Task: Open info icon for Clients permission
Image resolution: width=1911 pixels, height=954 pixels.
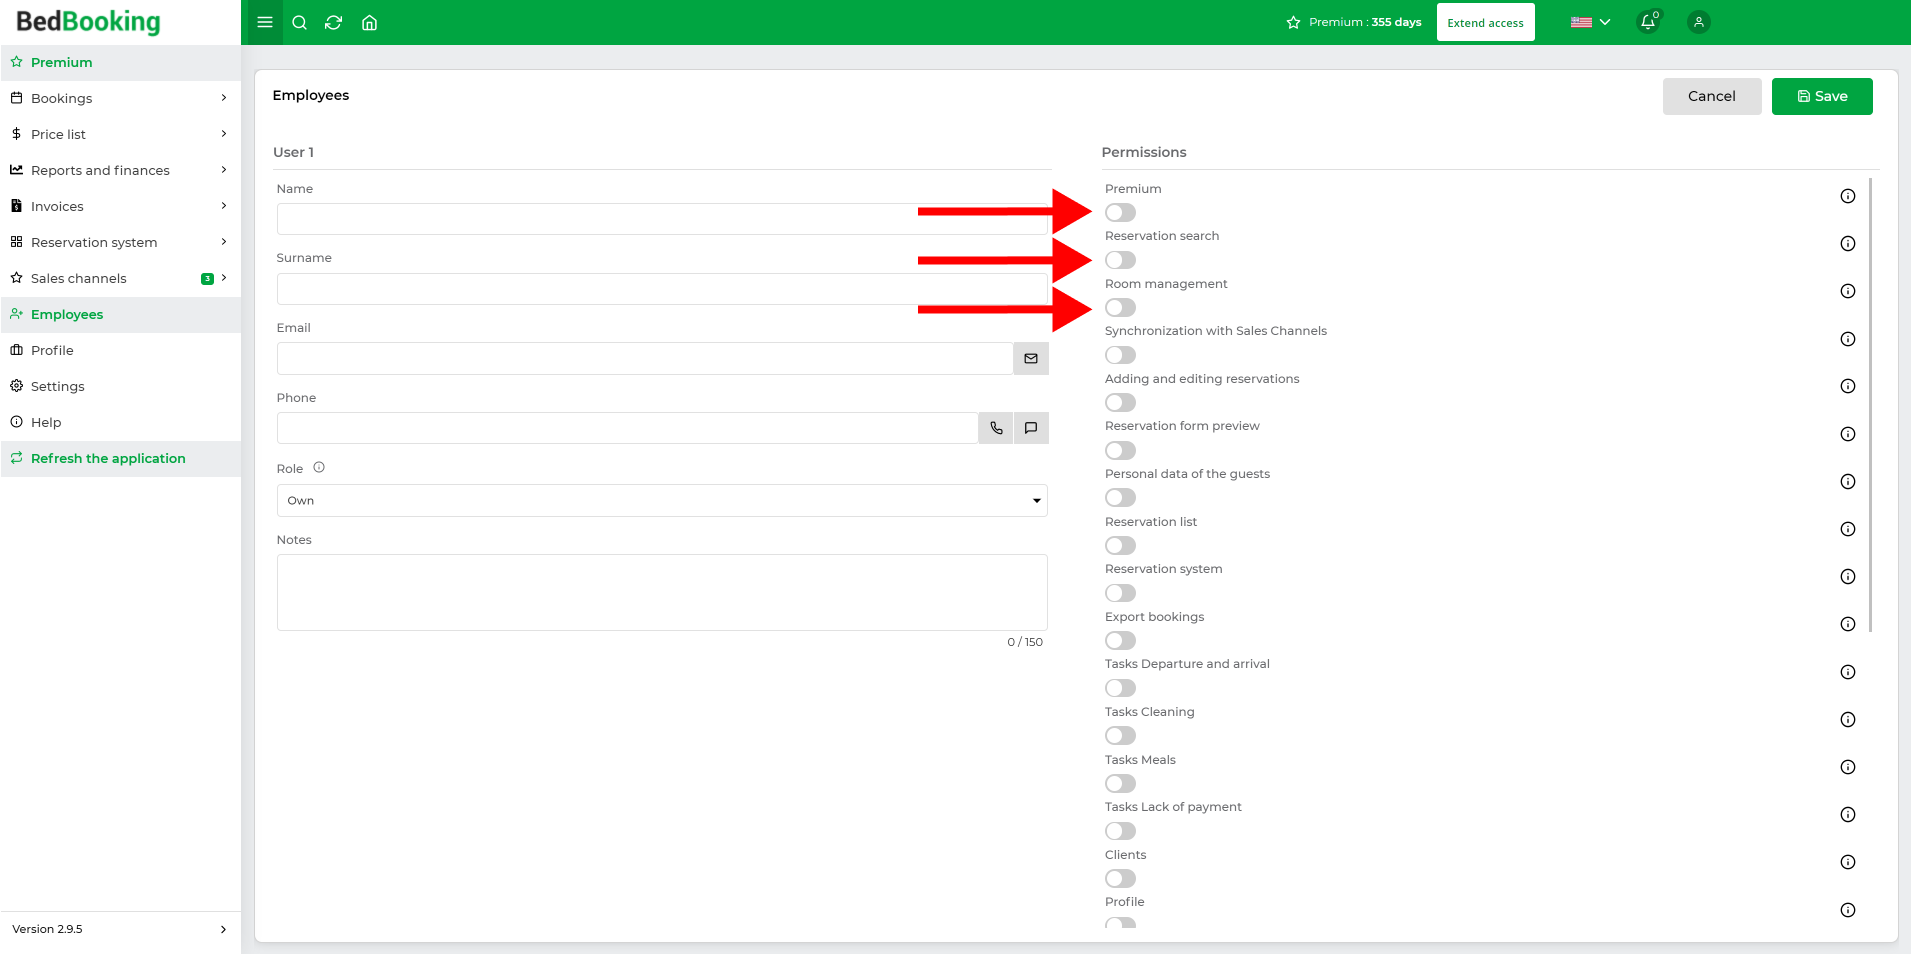Action: 1848,862
